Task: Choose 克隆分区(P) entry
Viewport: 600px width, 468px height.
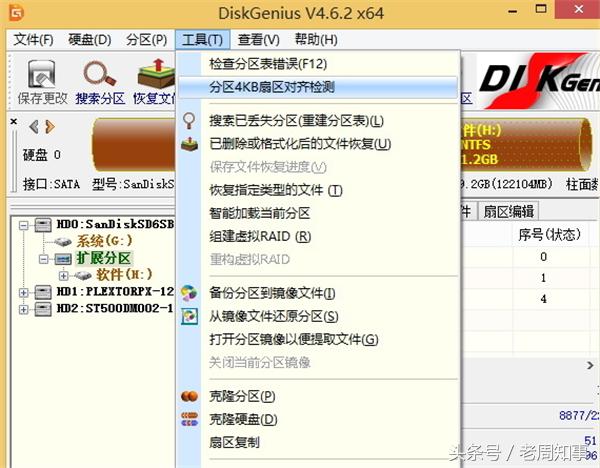Action: [318, 396]
